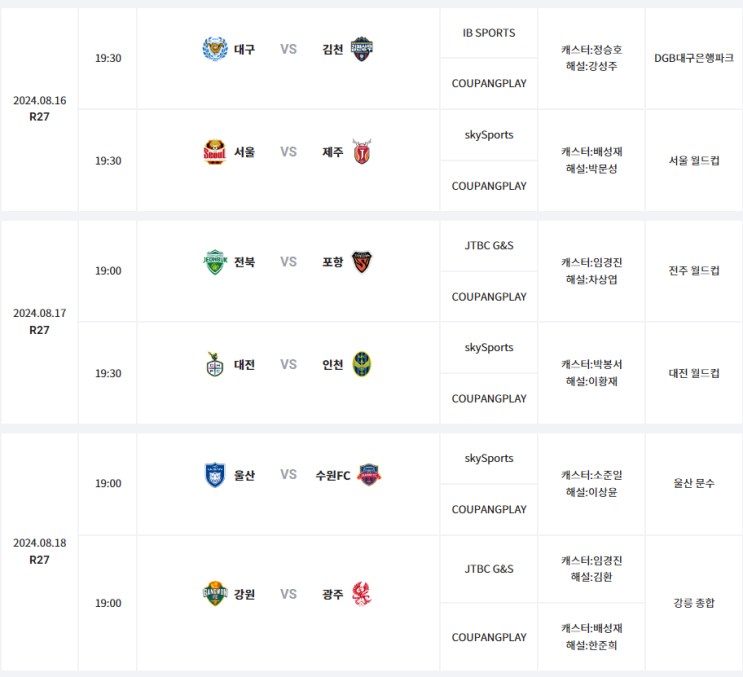Click skySports for the 울산 vs 수원FC match
Screen dimensions: 743x677
coord(489,458)
